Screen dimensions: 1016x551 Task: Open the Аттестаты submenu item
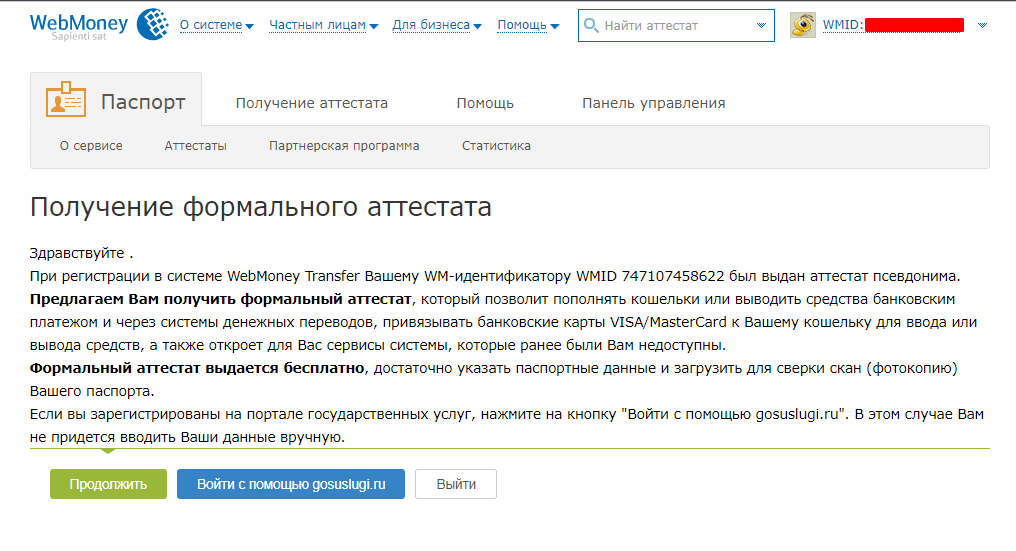pyautogui.click(x=196, y=146)
